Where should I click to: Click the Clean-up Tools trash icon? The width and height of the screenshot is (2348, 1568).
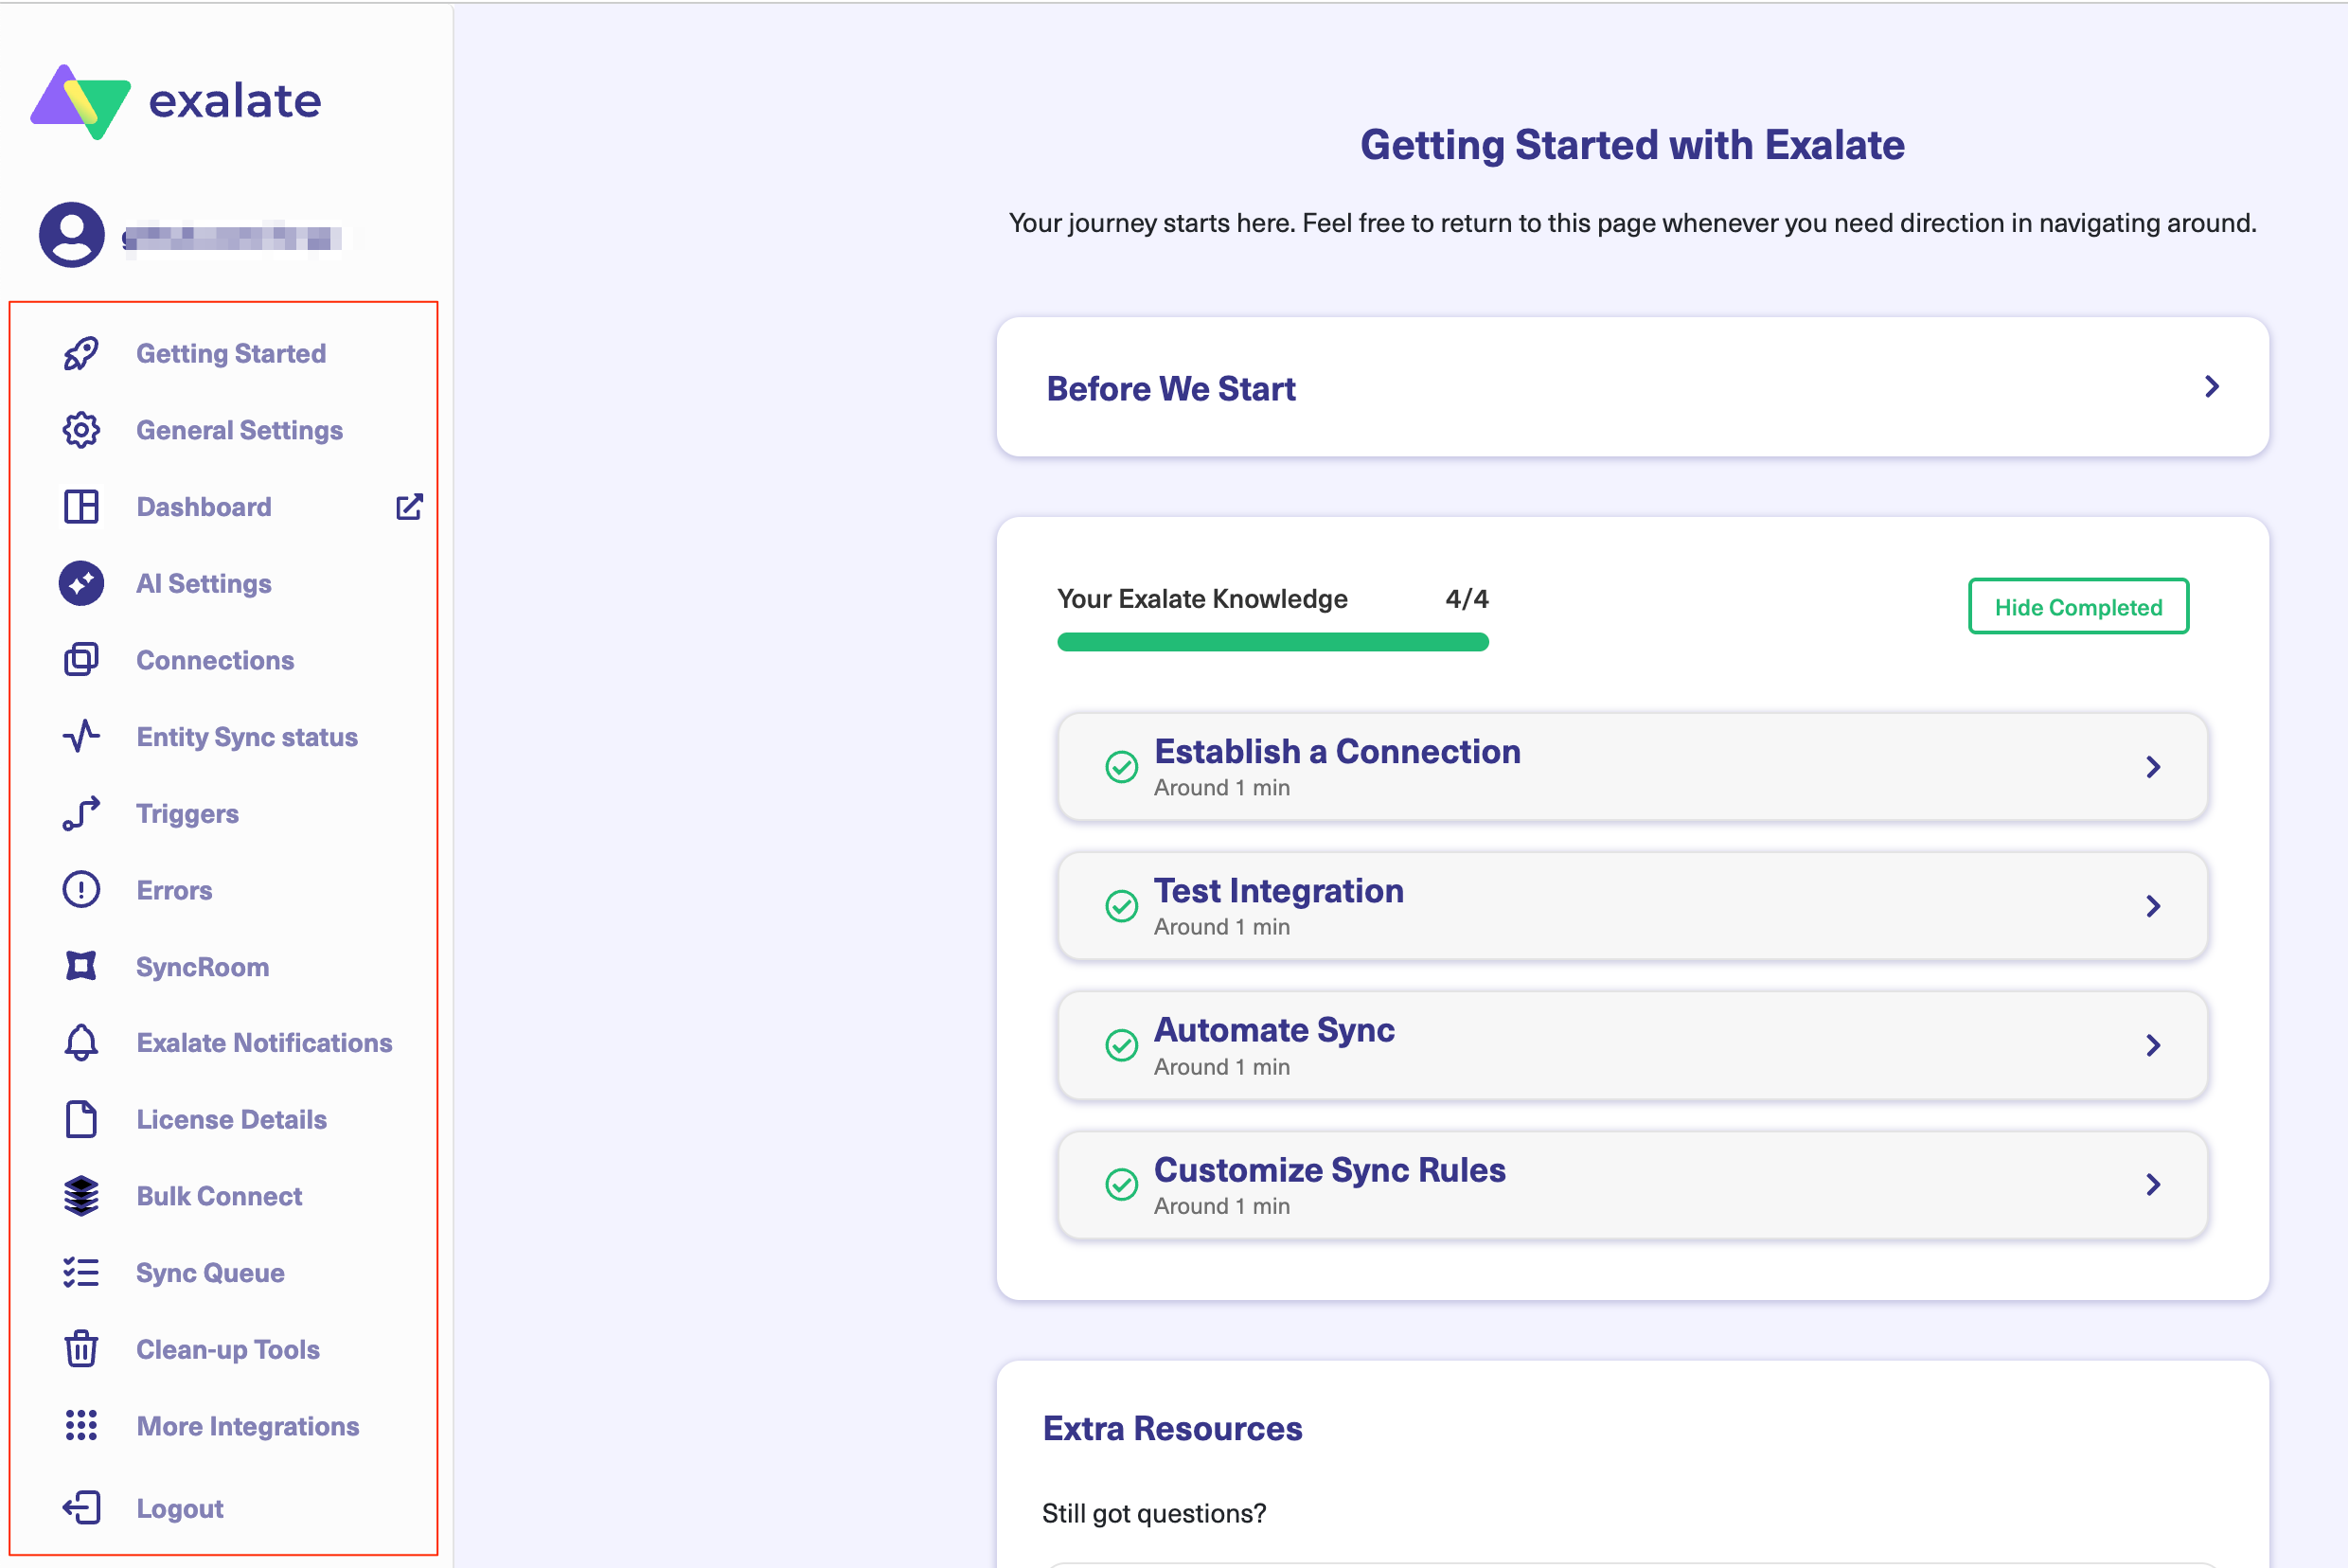coord(81,1349)
